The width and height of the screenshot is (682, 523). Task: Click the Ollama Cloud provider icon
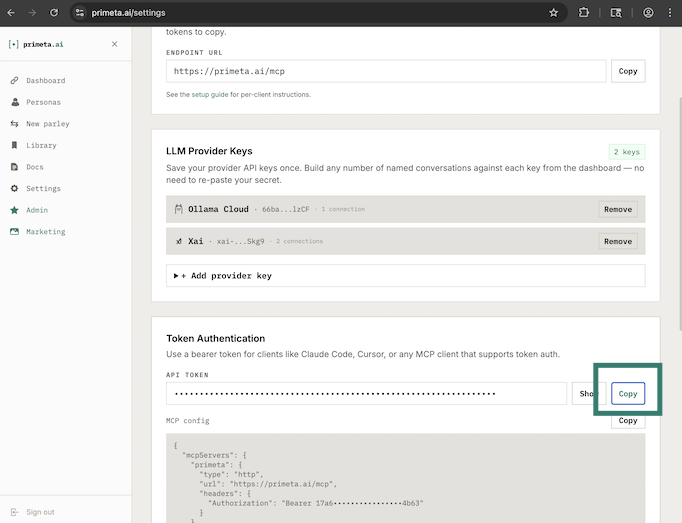[178, 209]
